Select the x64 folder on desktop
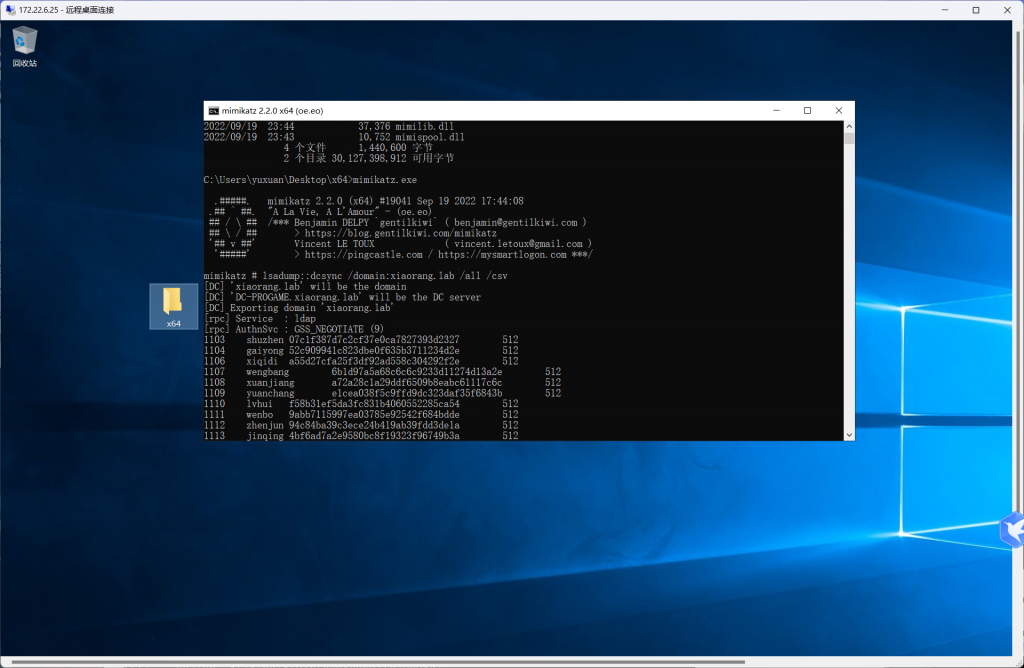 [173, 306]
